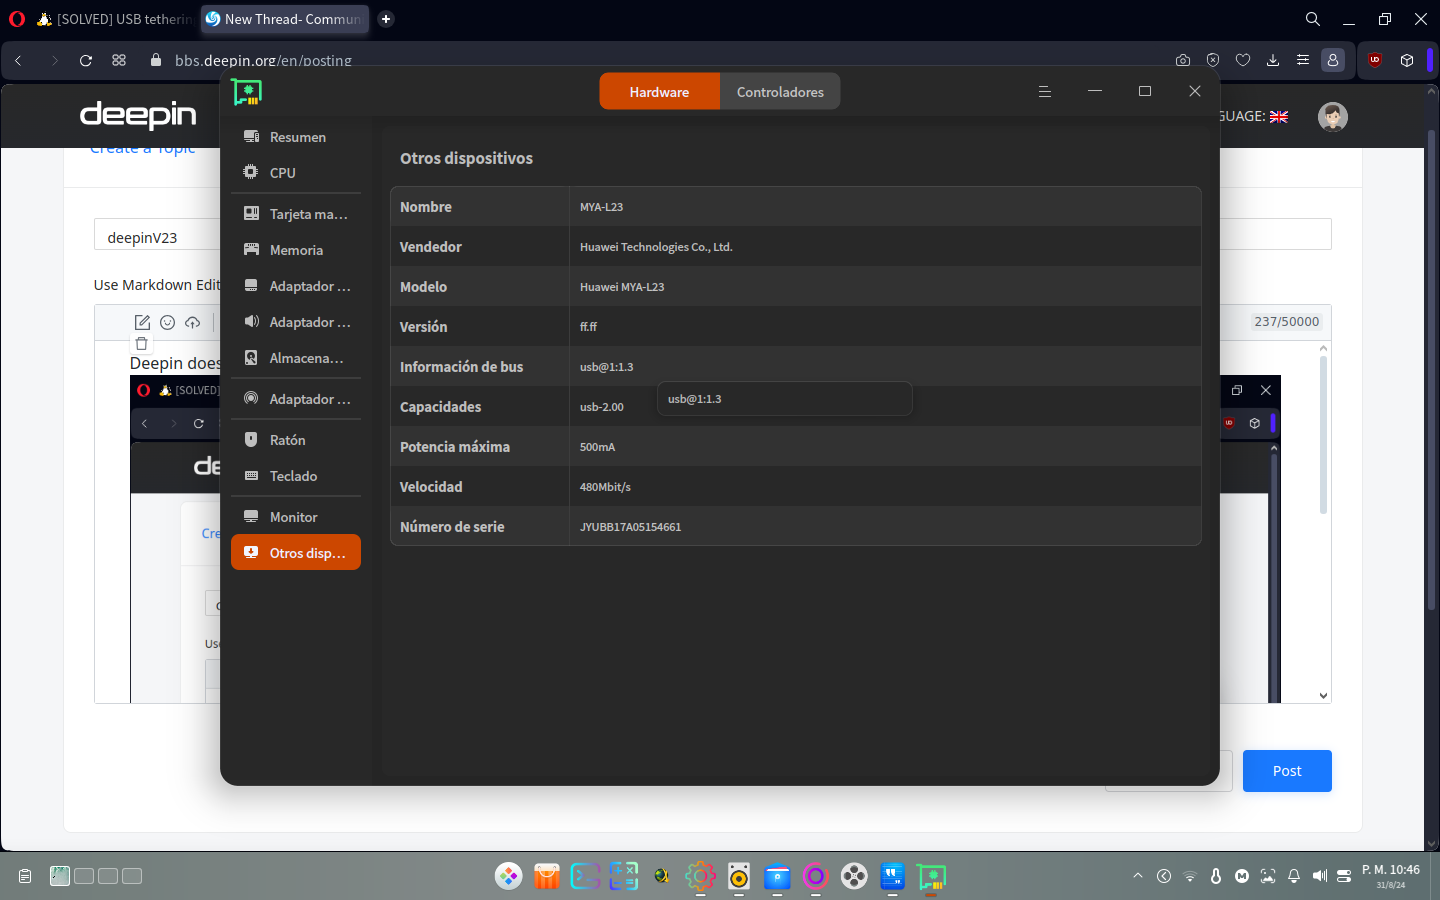Open the Opera easy setup menu
1440x900 pixels.
point(1303,60)
